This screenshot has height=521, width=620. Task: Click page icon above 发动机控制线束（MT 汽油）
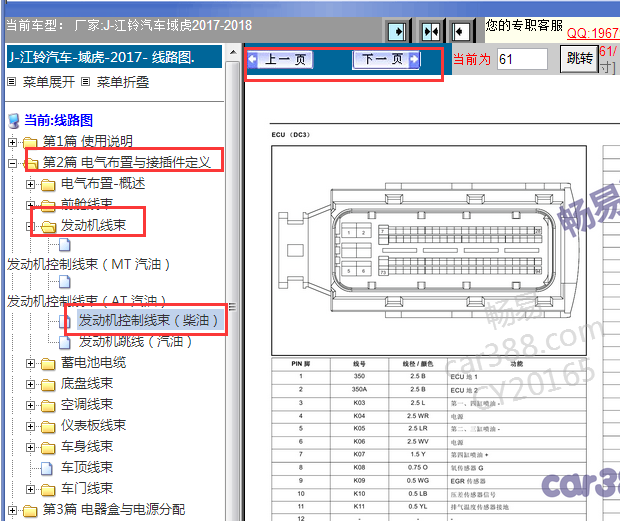click(x=65, y=245)
